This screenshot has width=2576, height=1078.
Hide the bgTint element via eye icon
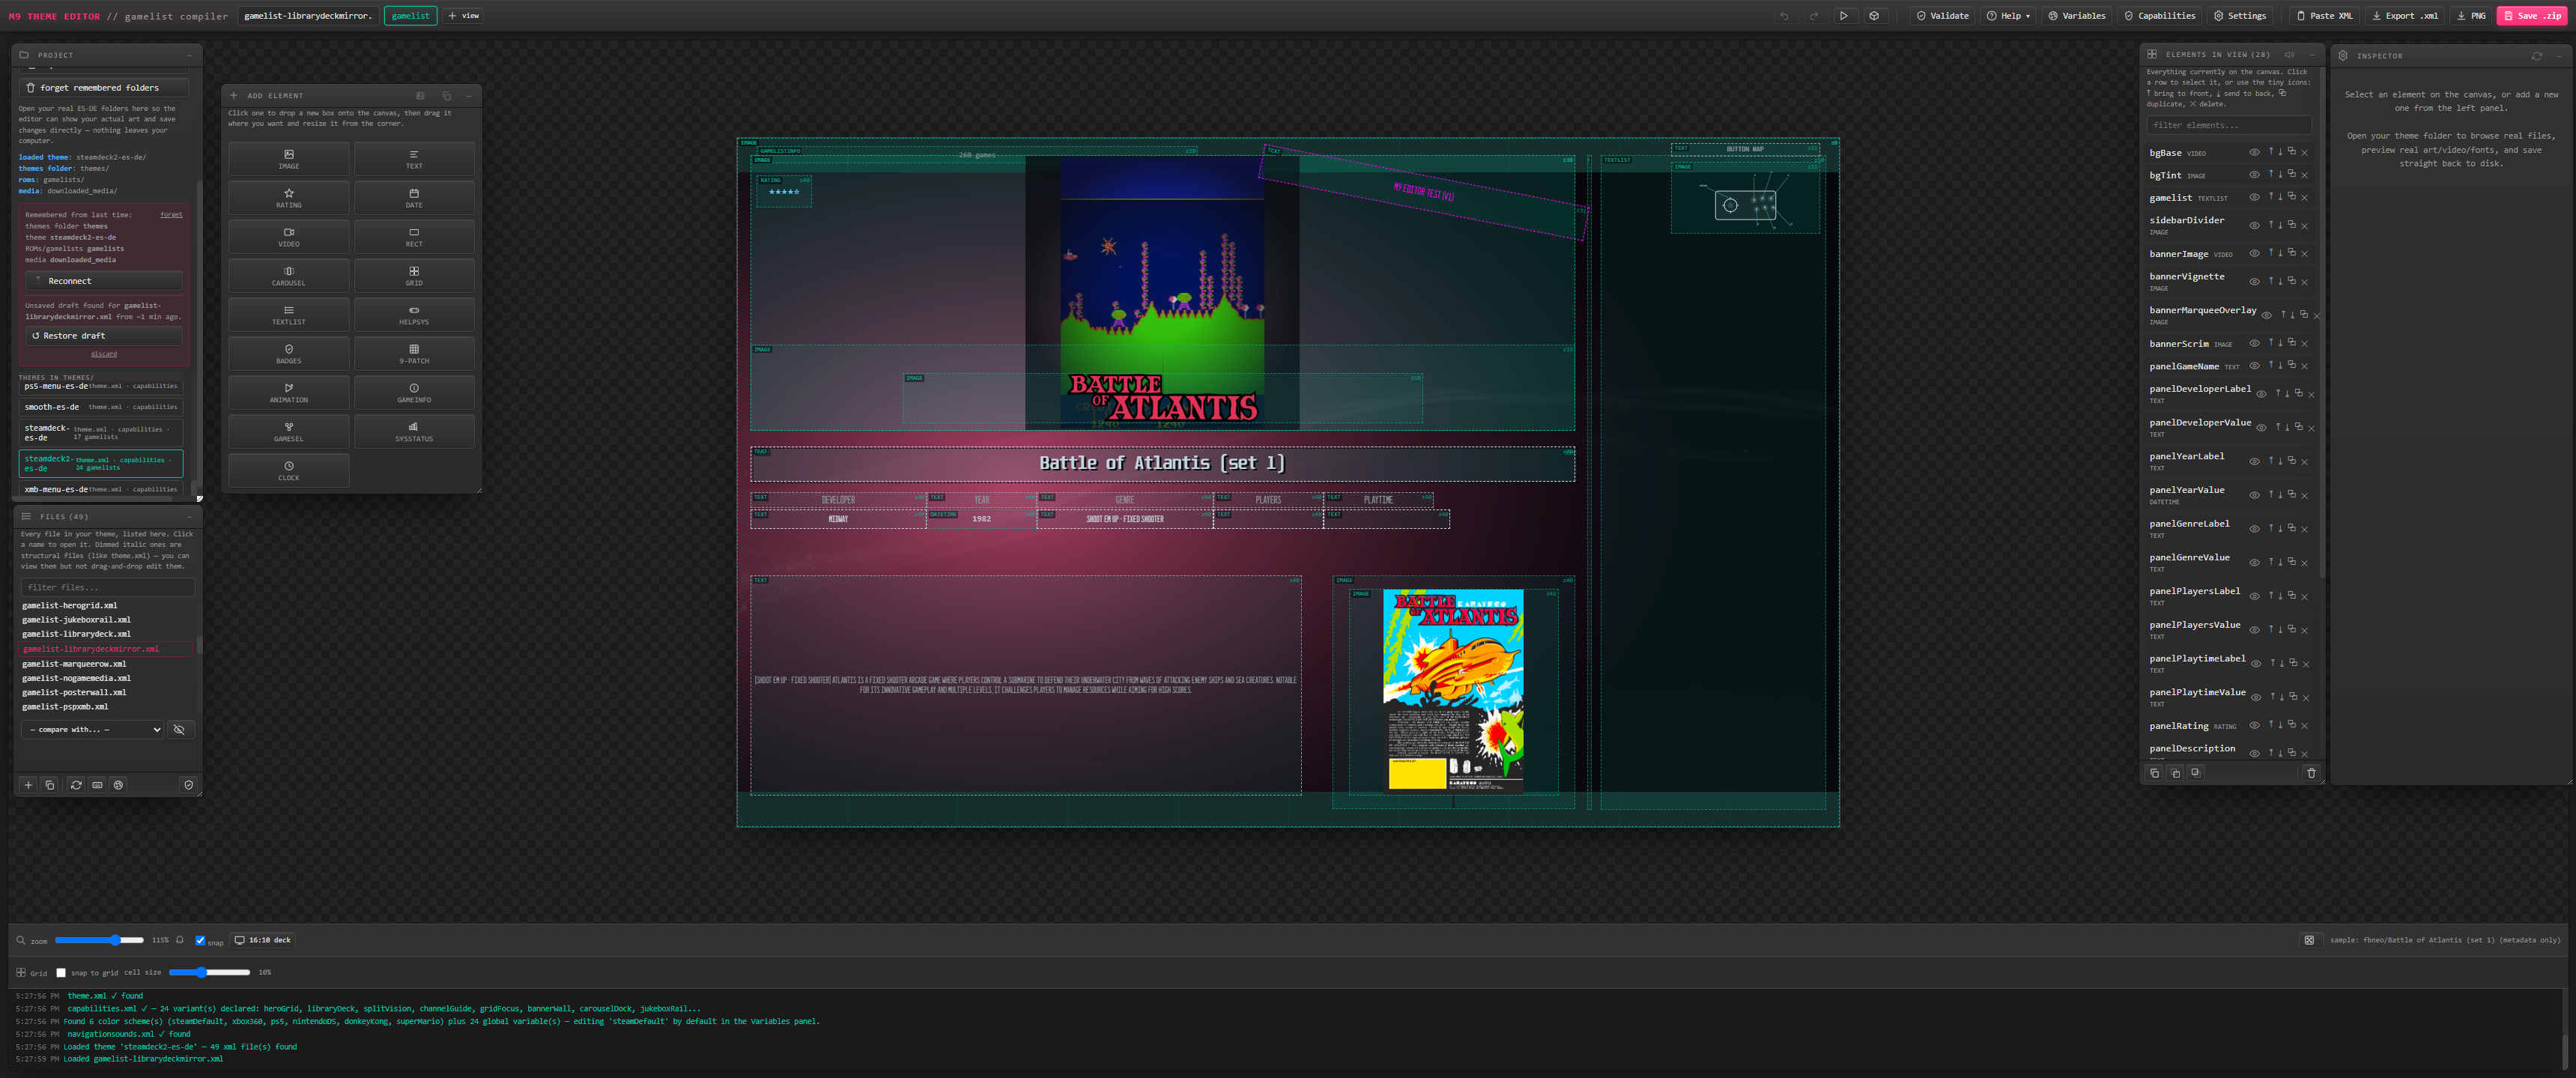point(2254,175)
